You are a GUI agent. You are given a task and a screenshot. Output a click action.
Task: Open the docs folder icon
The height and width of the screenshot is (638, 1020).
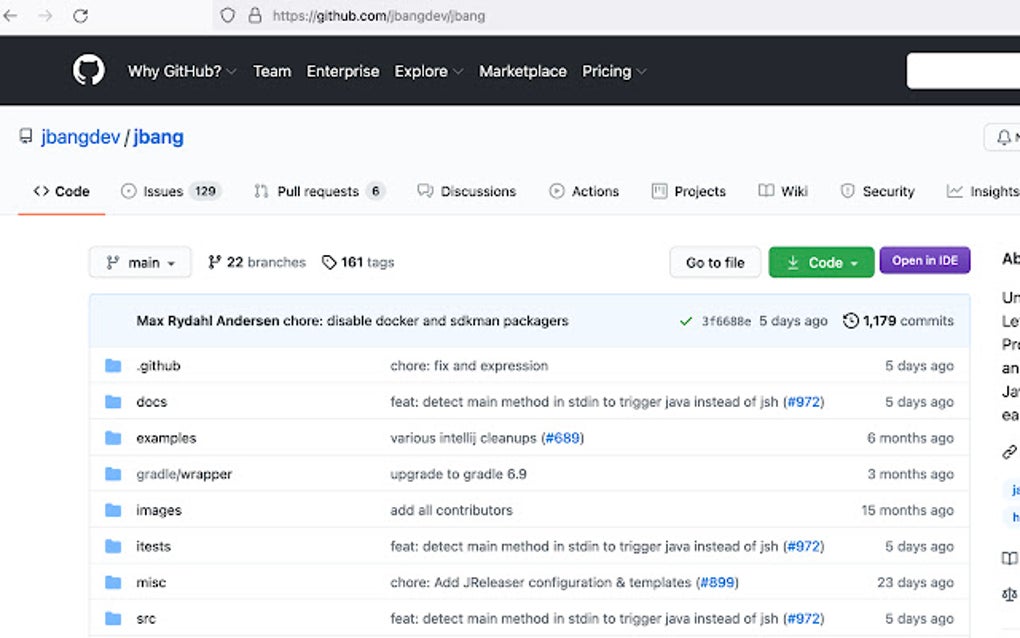coord(114,401)
